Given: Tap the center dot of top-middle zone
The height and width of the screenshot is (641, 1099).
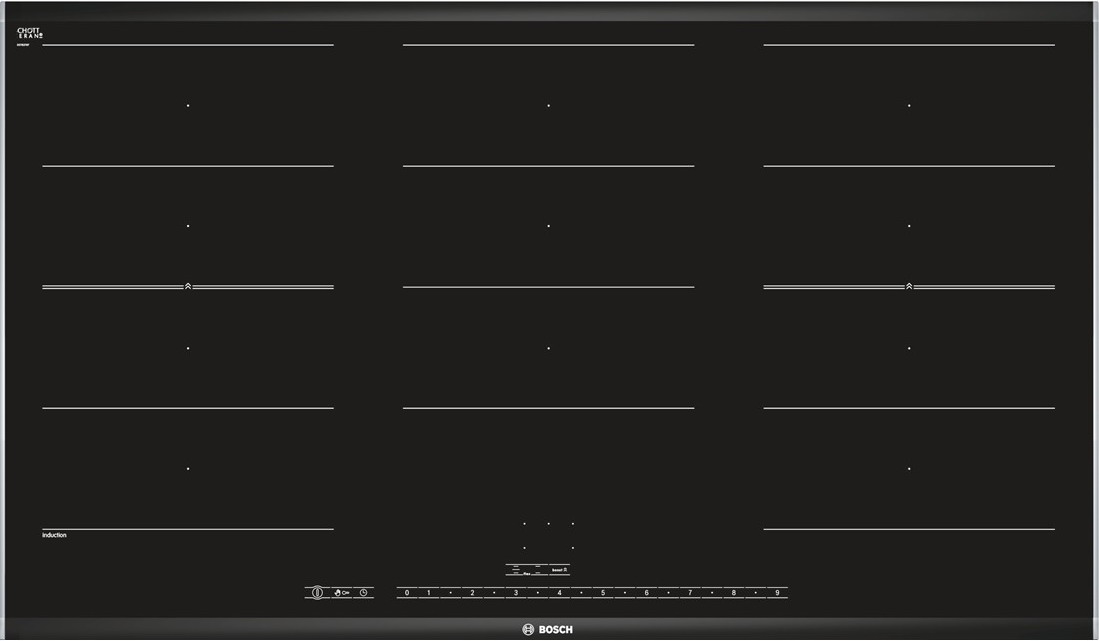Looking at the screenshot, I should click(548, 105).
